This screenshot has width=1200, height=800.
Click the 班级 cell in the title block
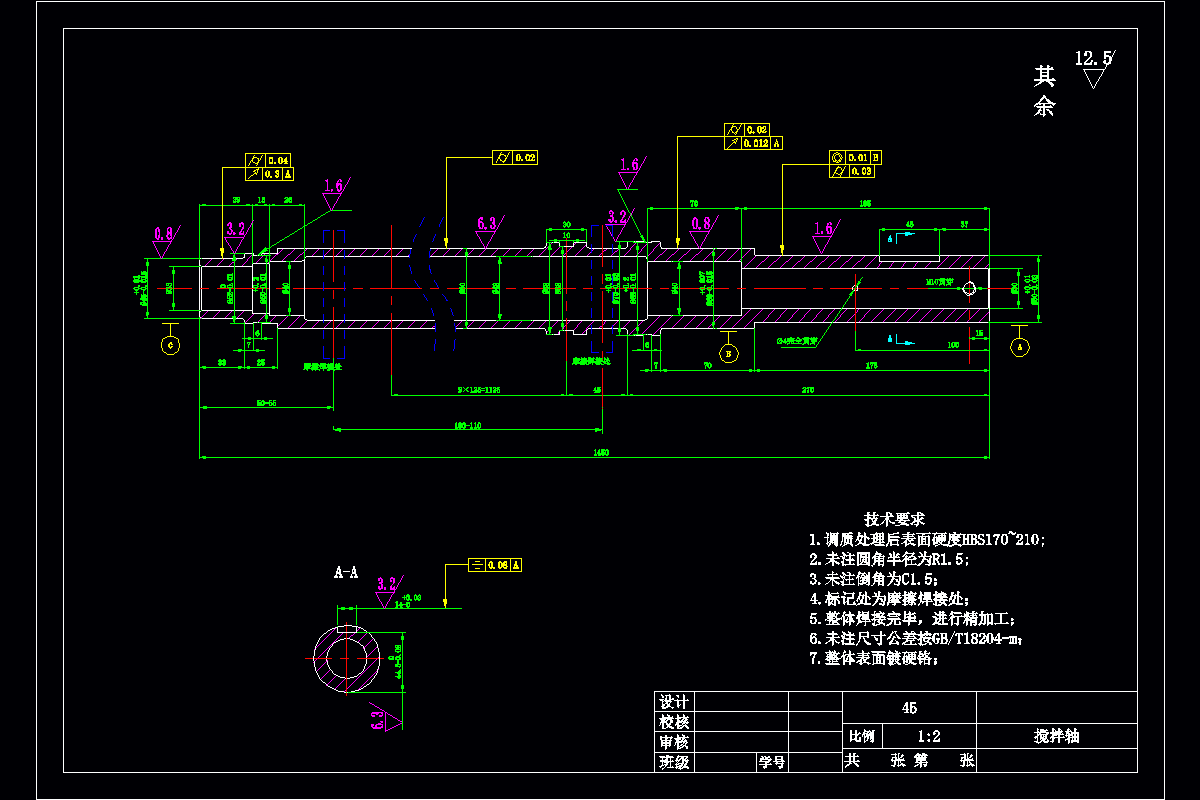[674, 762]
